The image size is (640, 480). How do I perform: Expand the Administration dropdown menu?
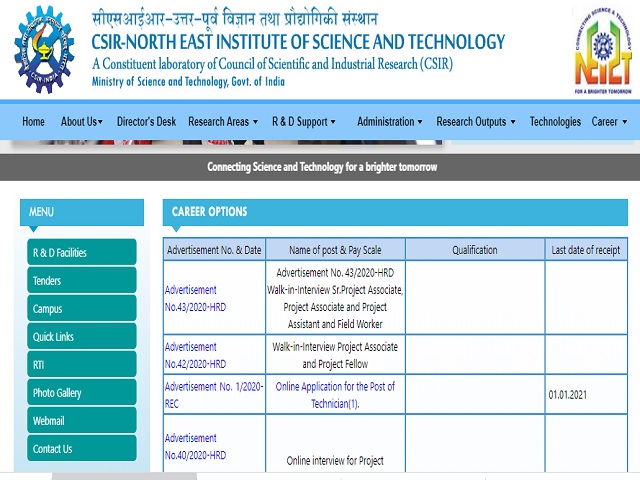(x=390, y=122)
